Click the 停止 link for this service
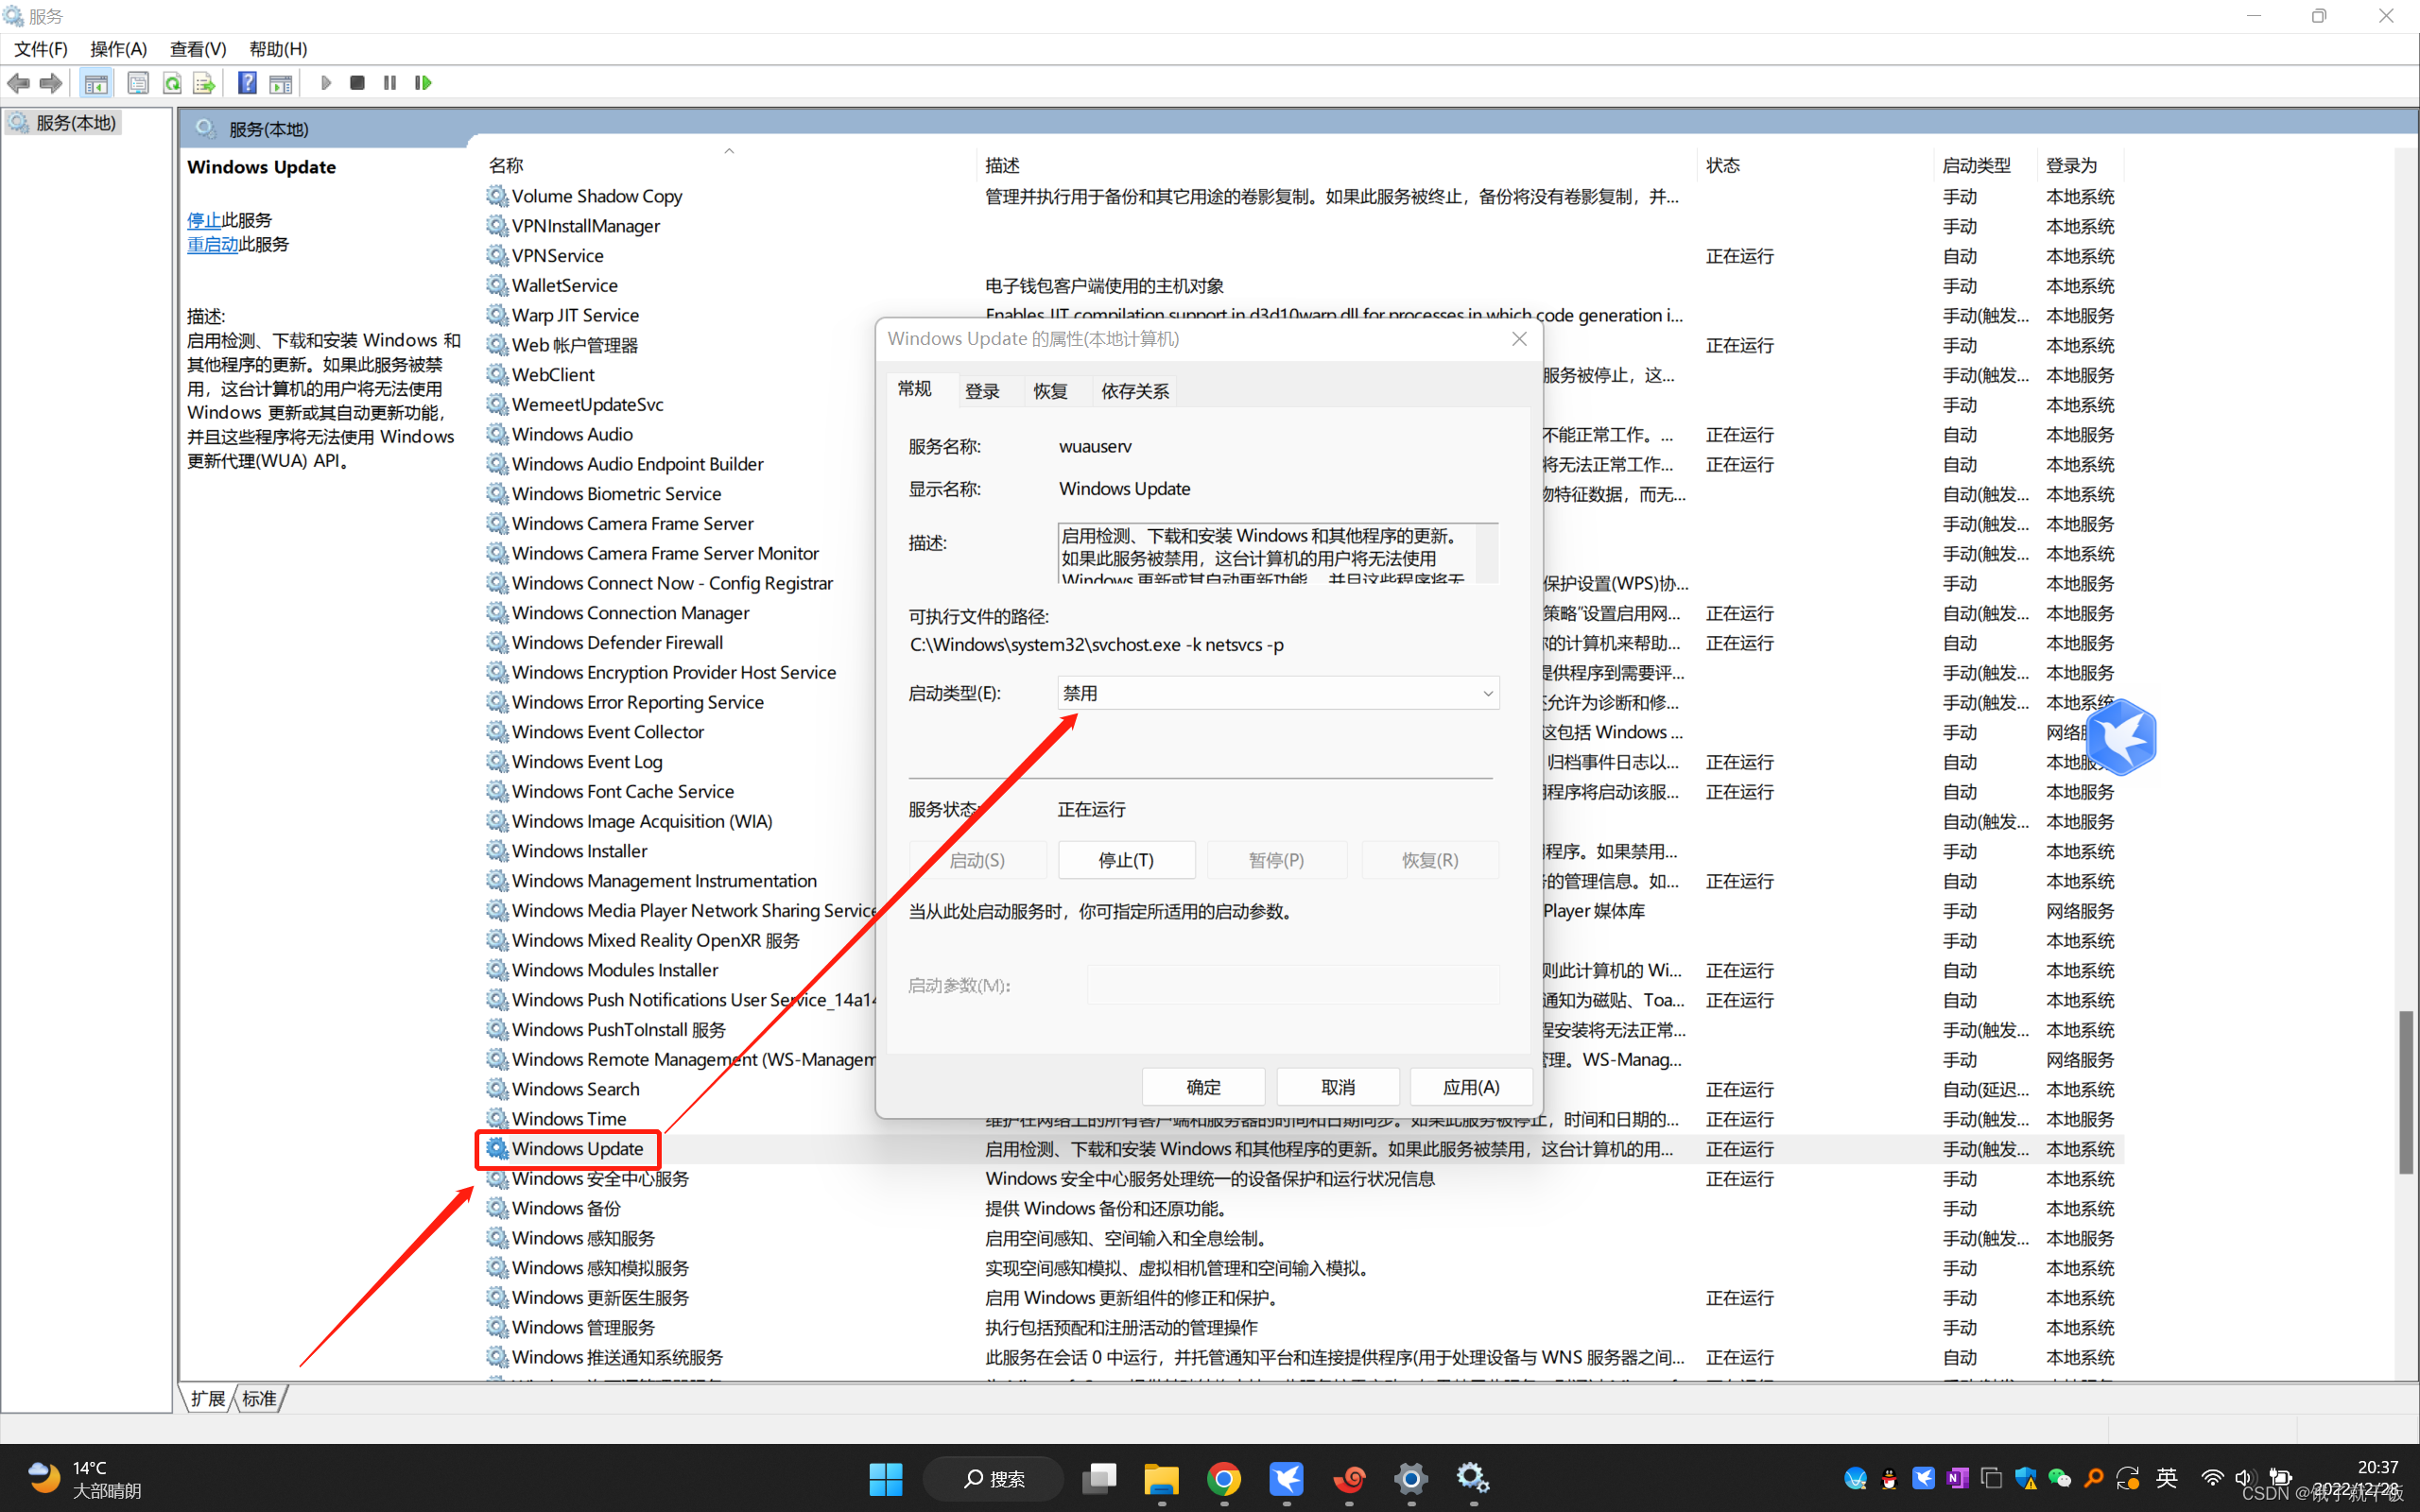This screenshot has width=2420, height=1512. pyautogui.click(x=204, y=220)
